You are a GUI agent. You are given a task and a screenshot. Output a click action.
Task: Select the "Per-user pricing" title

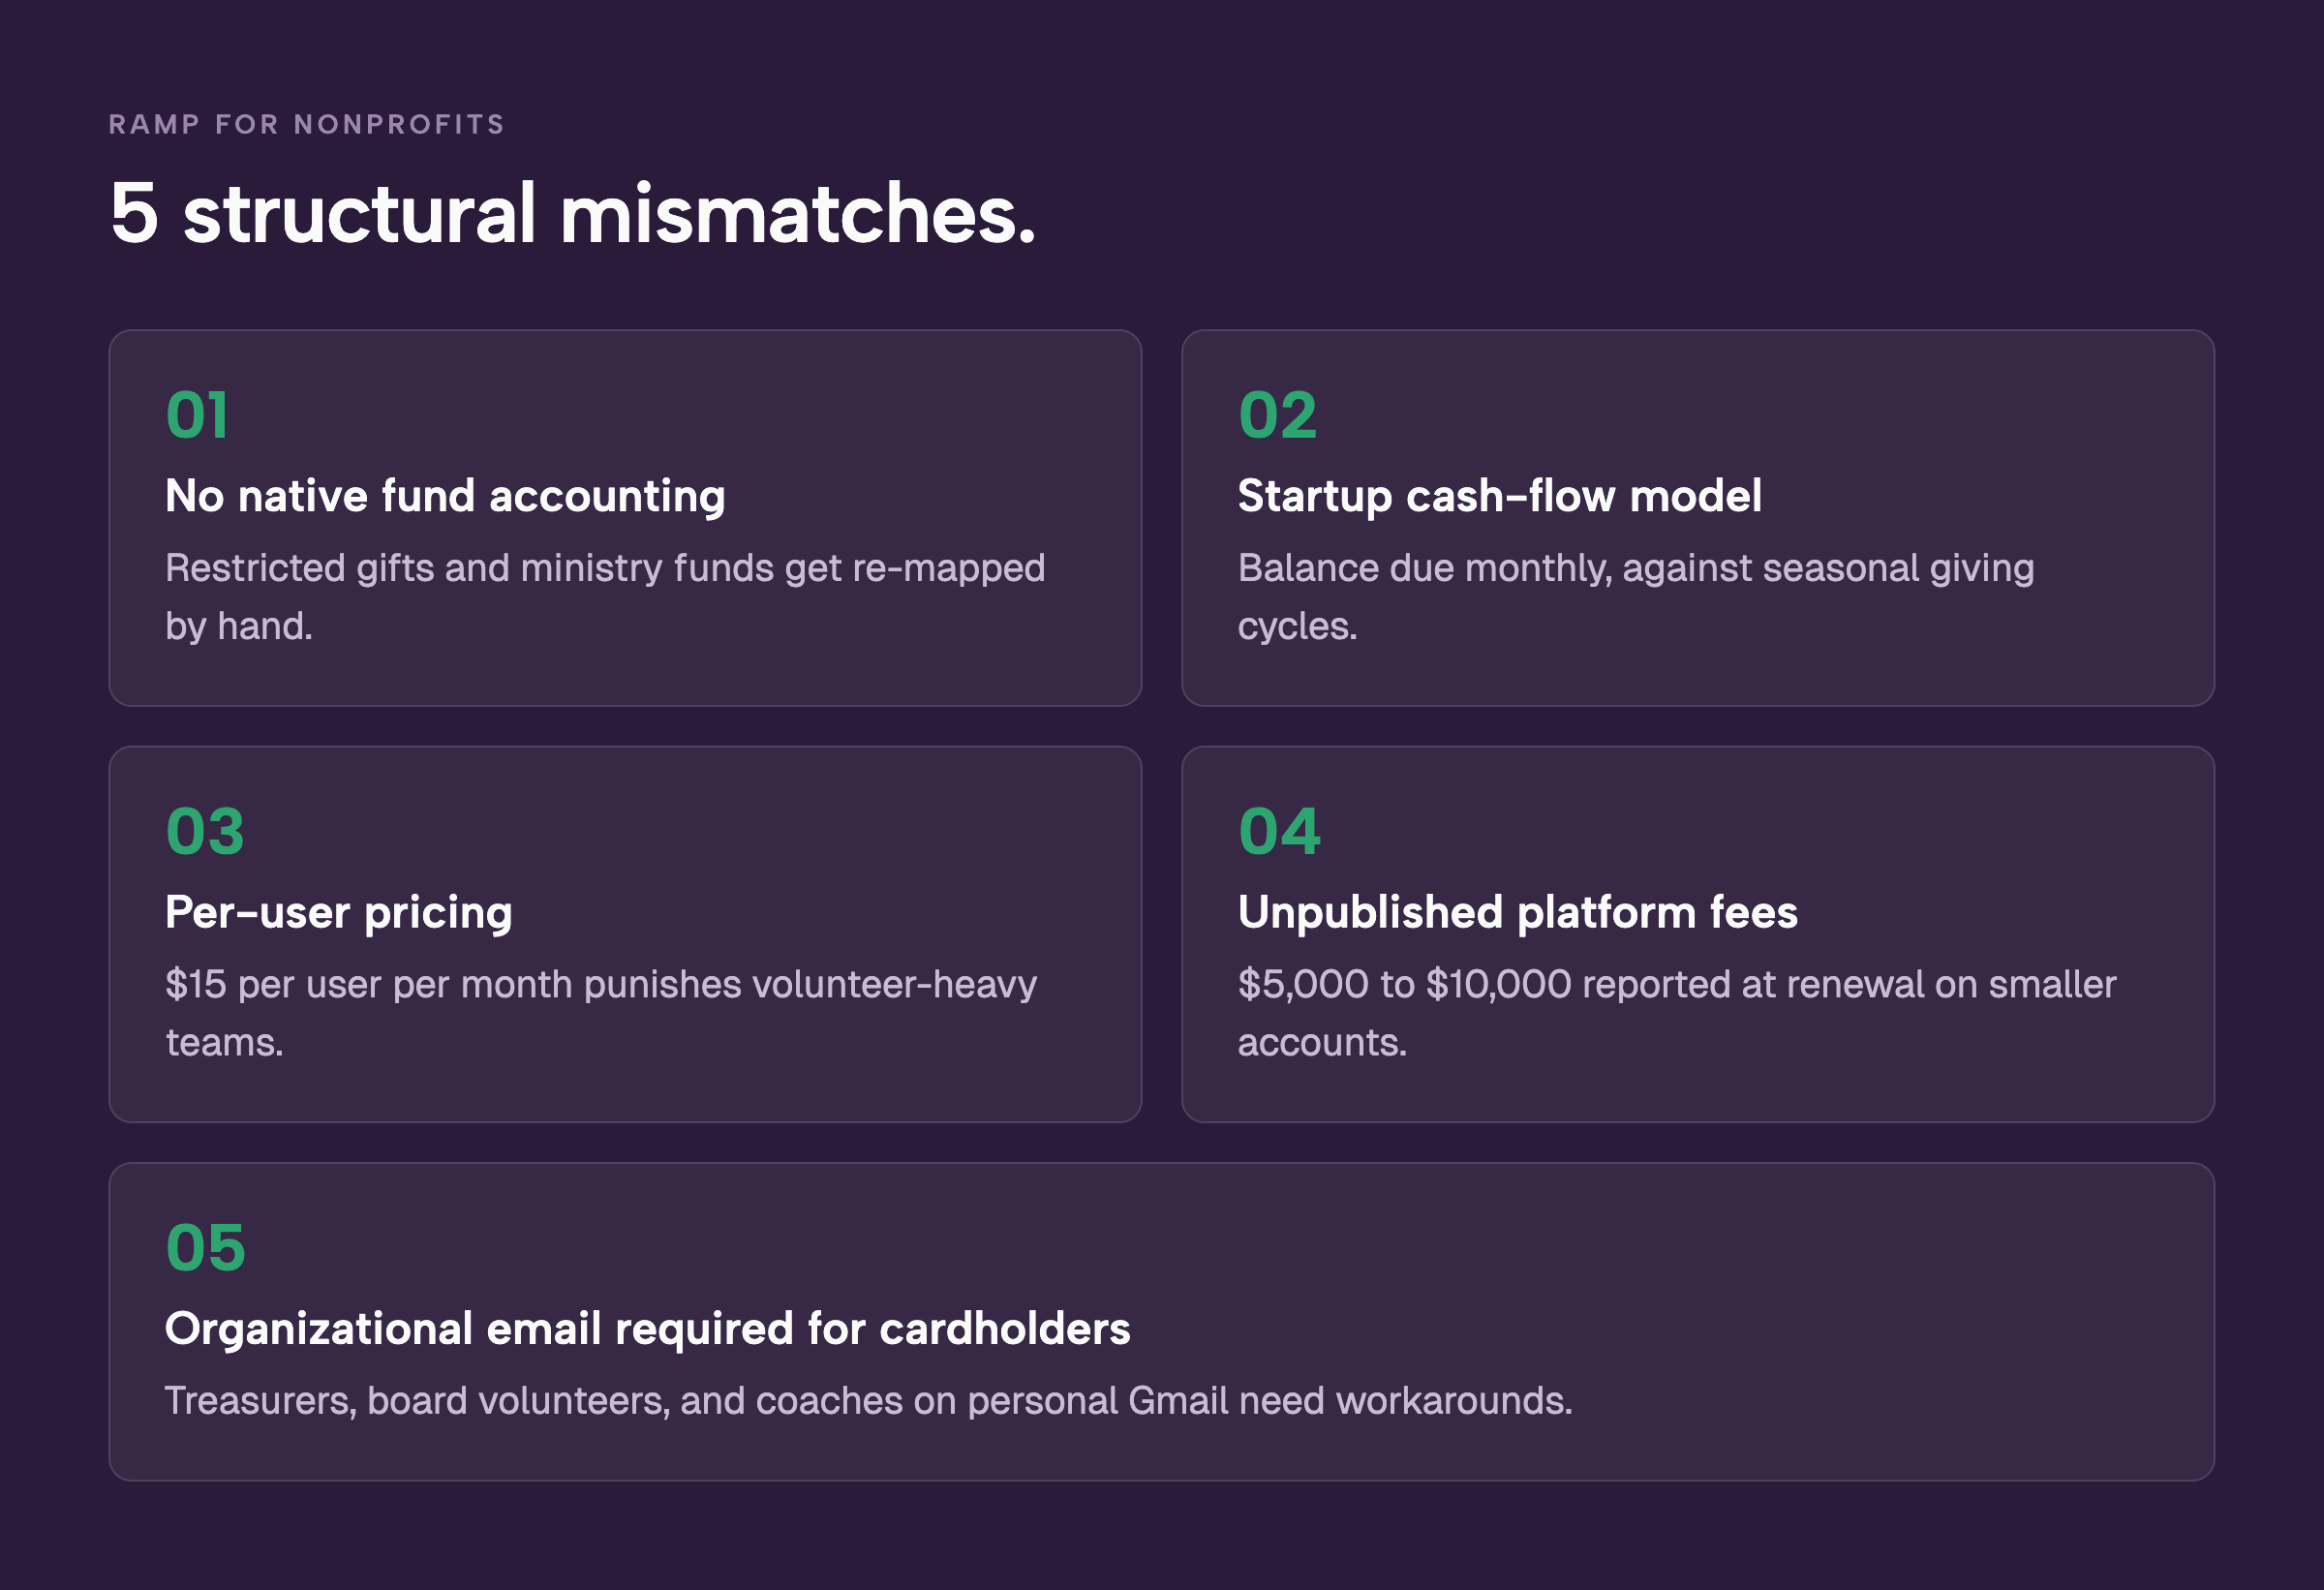point(339,912)
